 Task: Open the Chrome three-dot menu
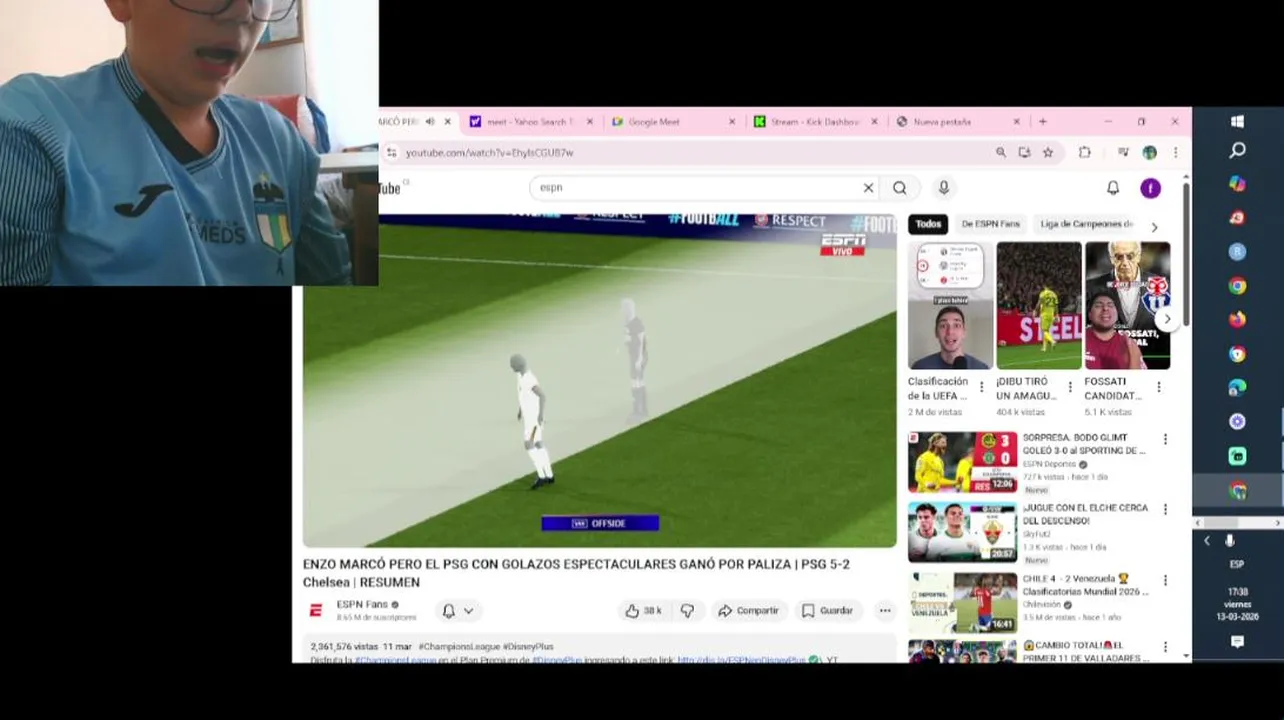[x=1175, y=152]
